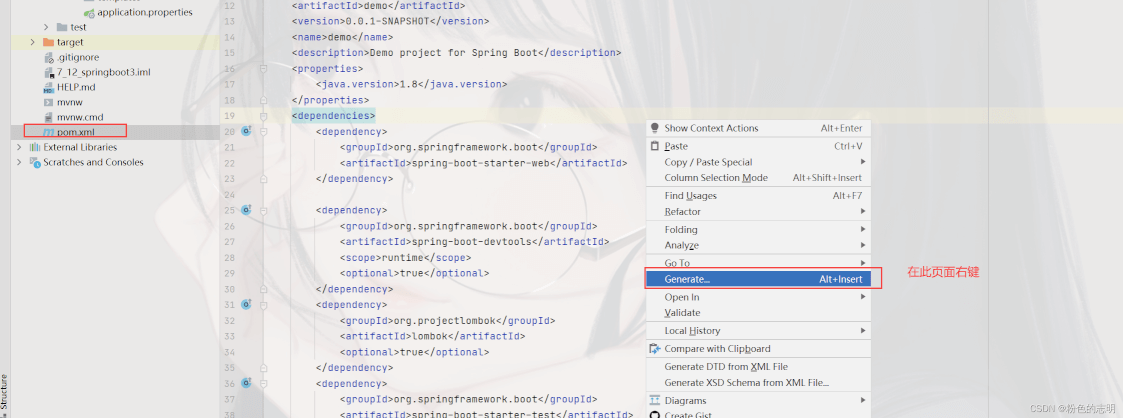Click the Show Context Actions lightbulb icon

pyautogui.click(x=655, y=128)
